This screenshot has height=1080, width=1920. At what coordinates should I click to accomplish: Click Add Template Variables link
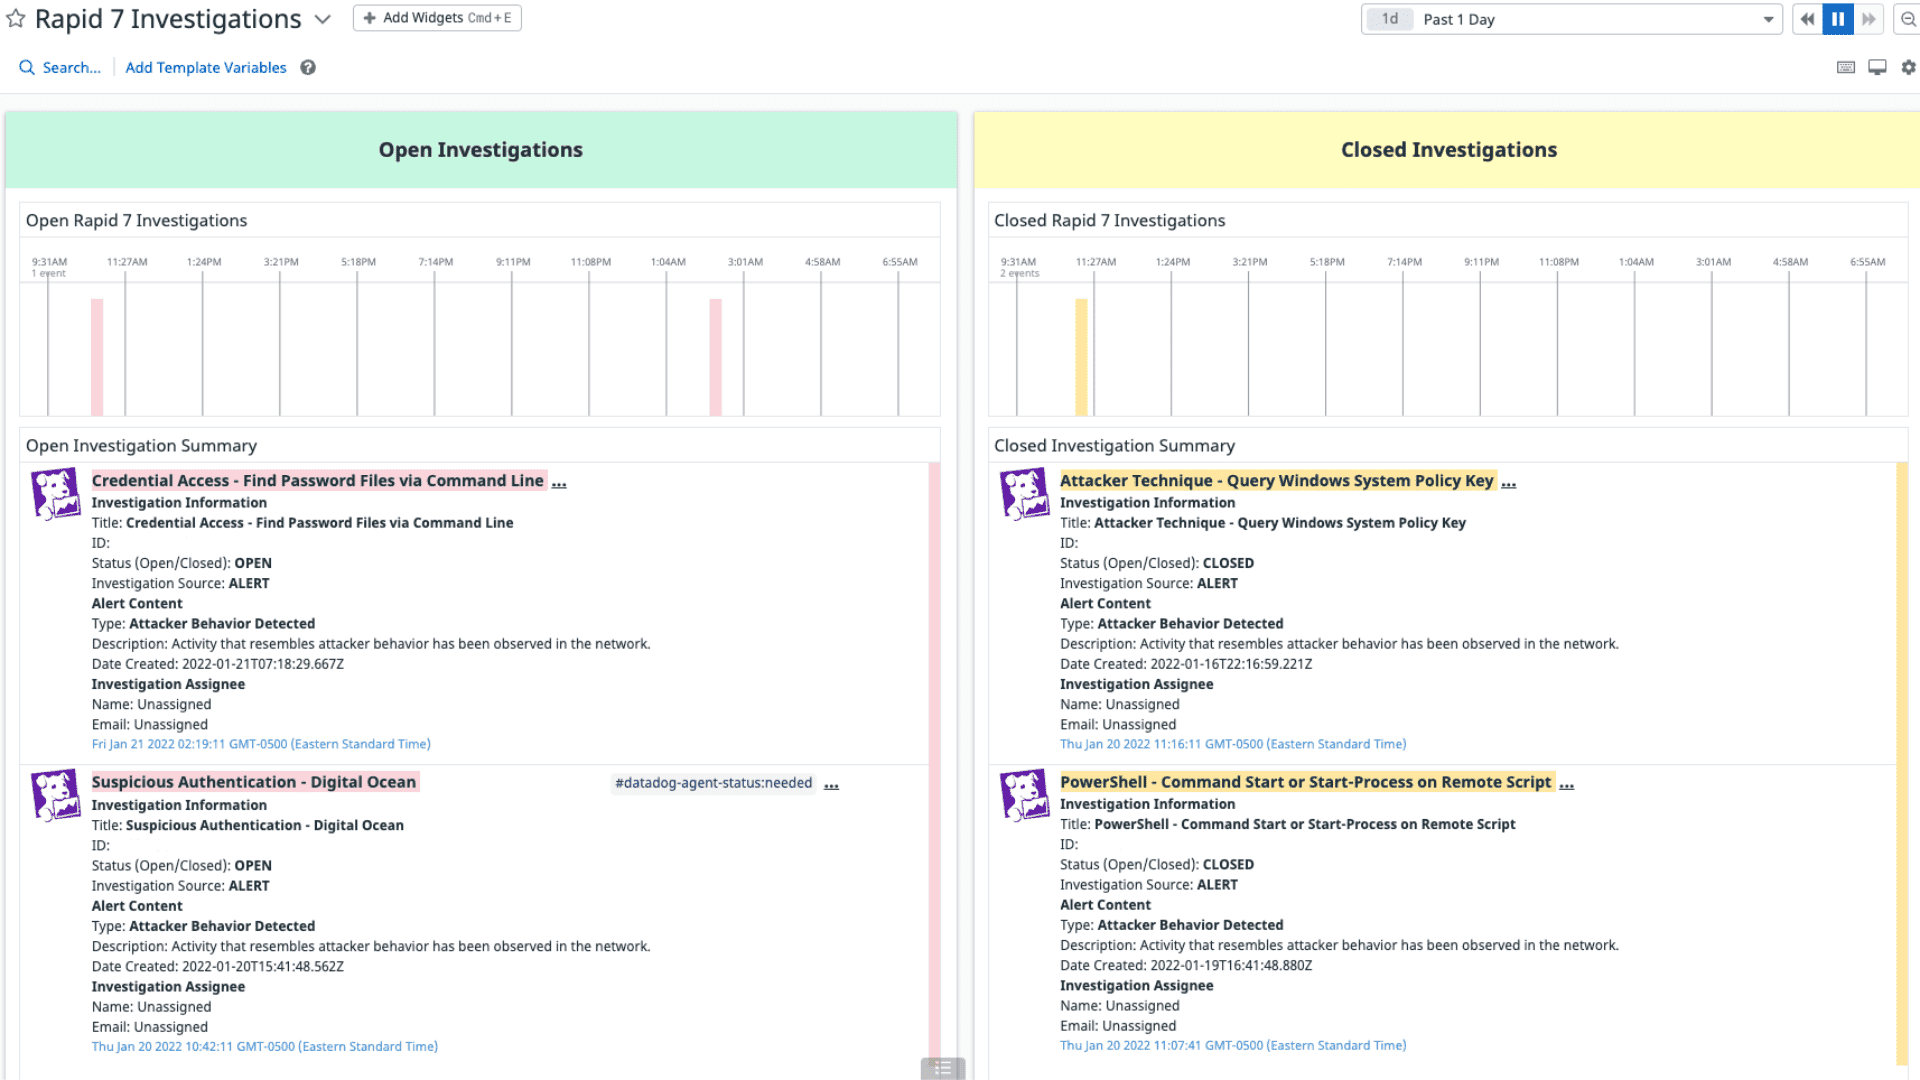[205, 67]
